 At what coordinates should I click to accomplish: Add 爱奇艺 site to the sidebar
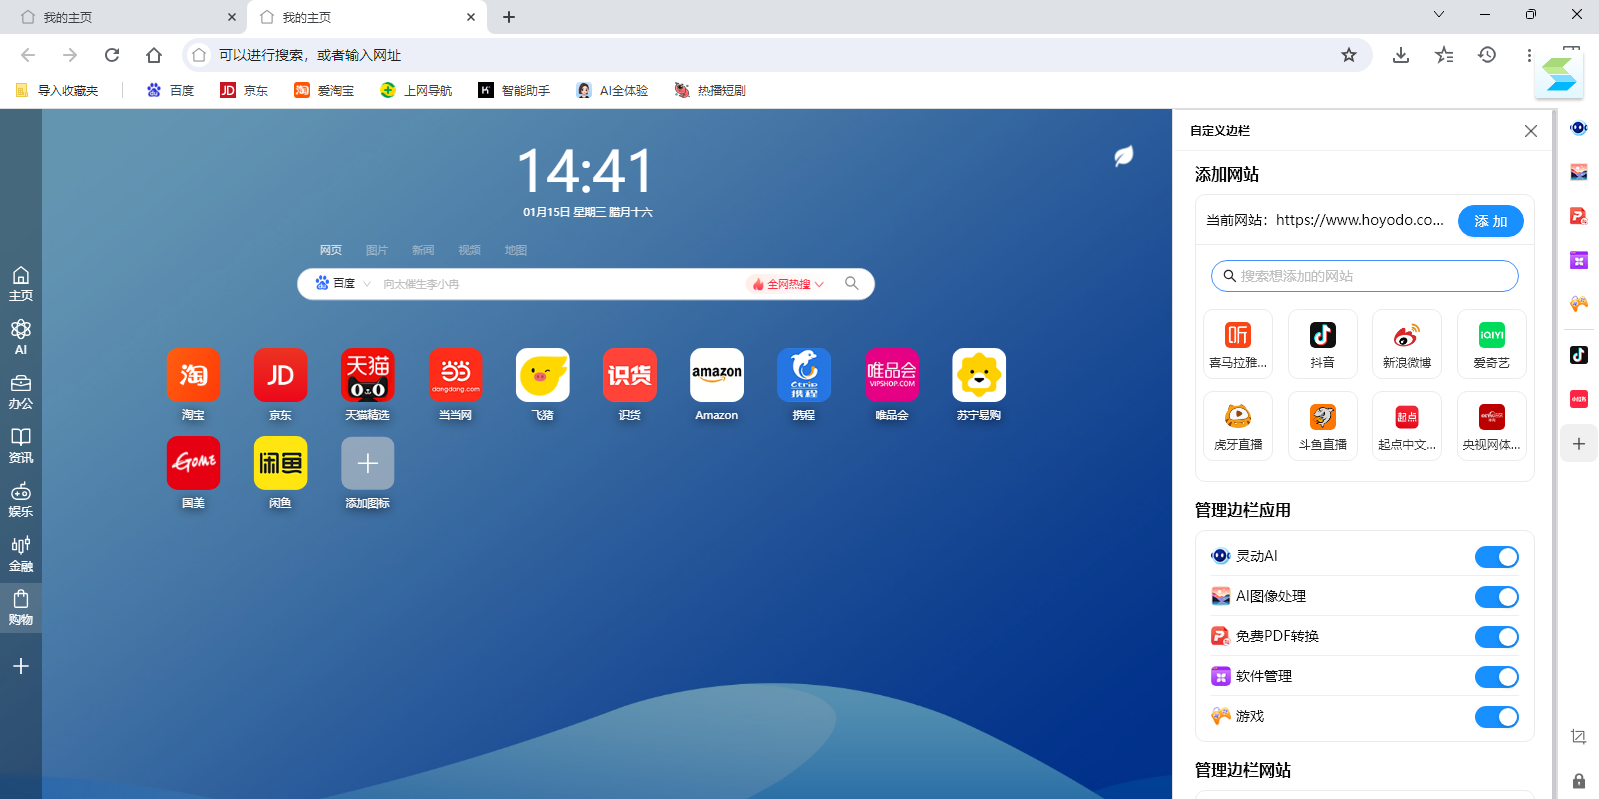coord(1492,344)
